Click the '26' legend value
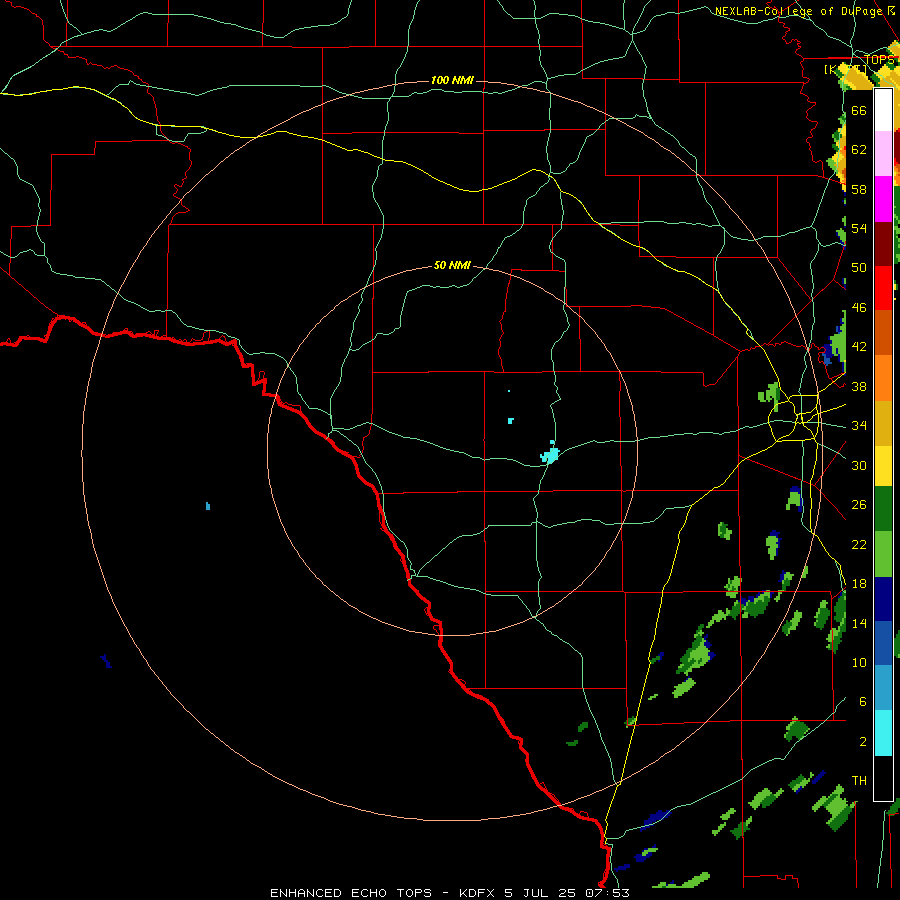Image resolution: width=900 pixels, height=900 pixels. tap(859, 505)
